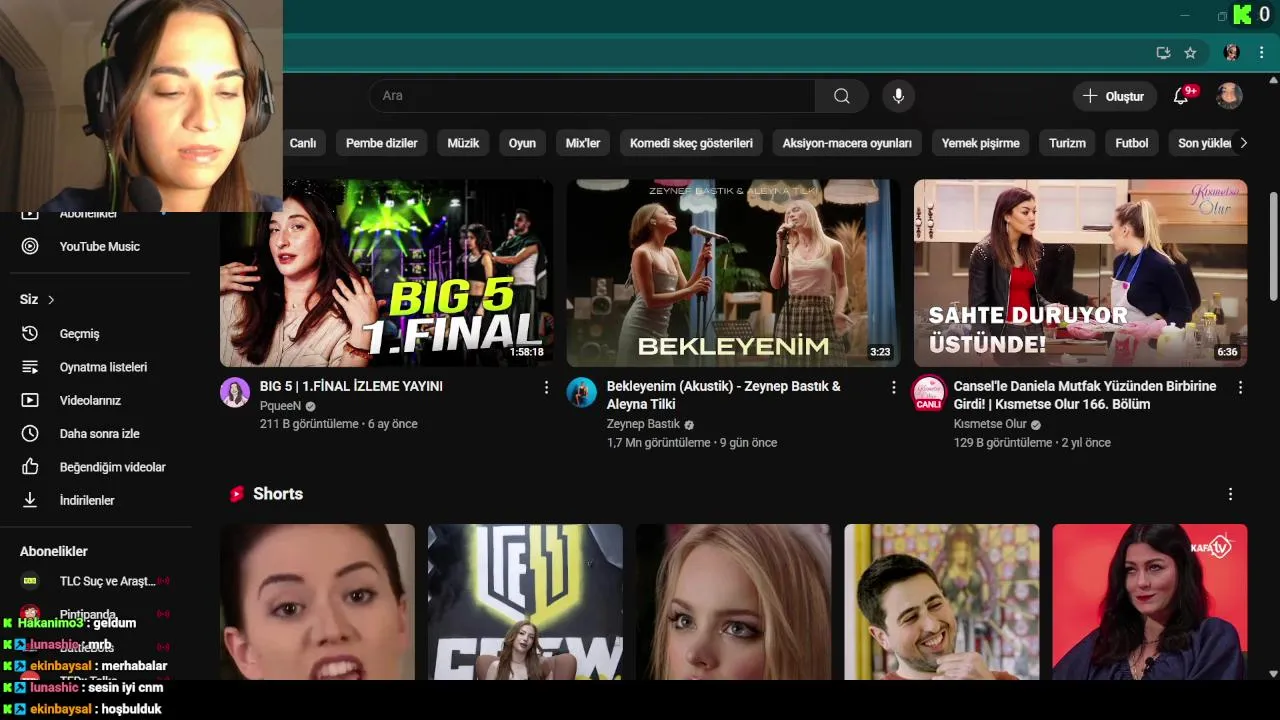1280x720 pixels.
Task: Click in the Ara search field
Action: [x=592, y=96]
